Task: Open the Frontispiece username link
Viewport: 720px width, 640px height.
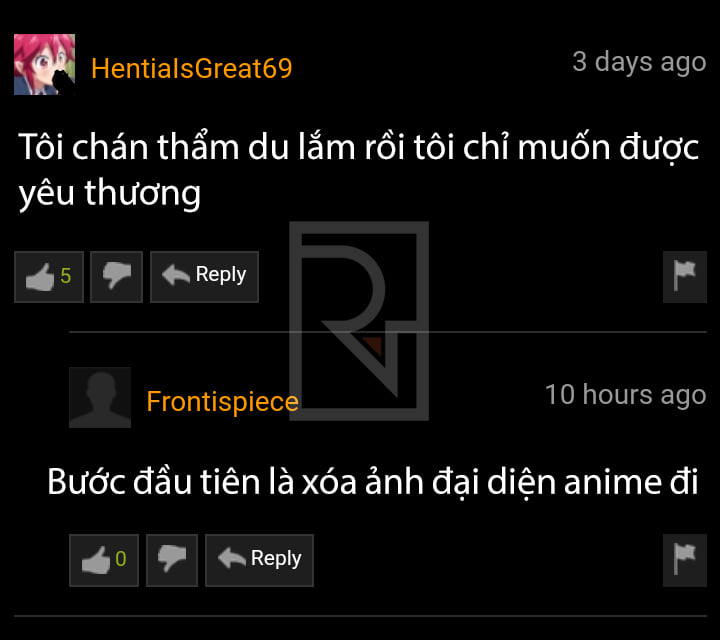Action: (x=223, y=402)
